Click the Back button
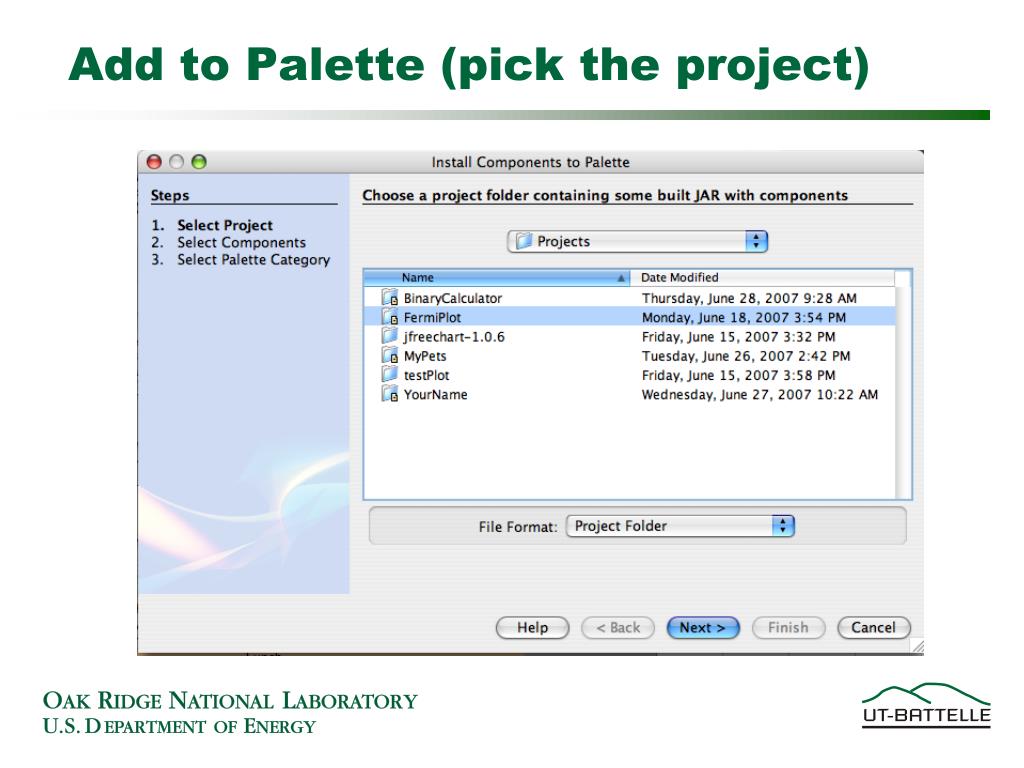 pyautogui.click(x=618, y=628)
